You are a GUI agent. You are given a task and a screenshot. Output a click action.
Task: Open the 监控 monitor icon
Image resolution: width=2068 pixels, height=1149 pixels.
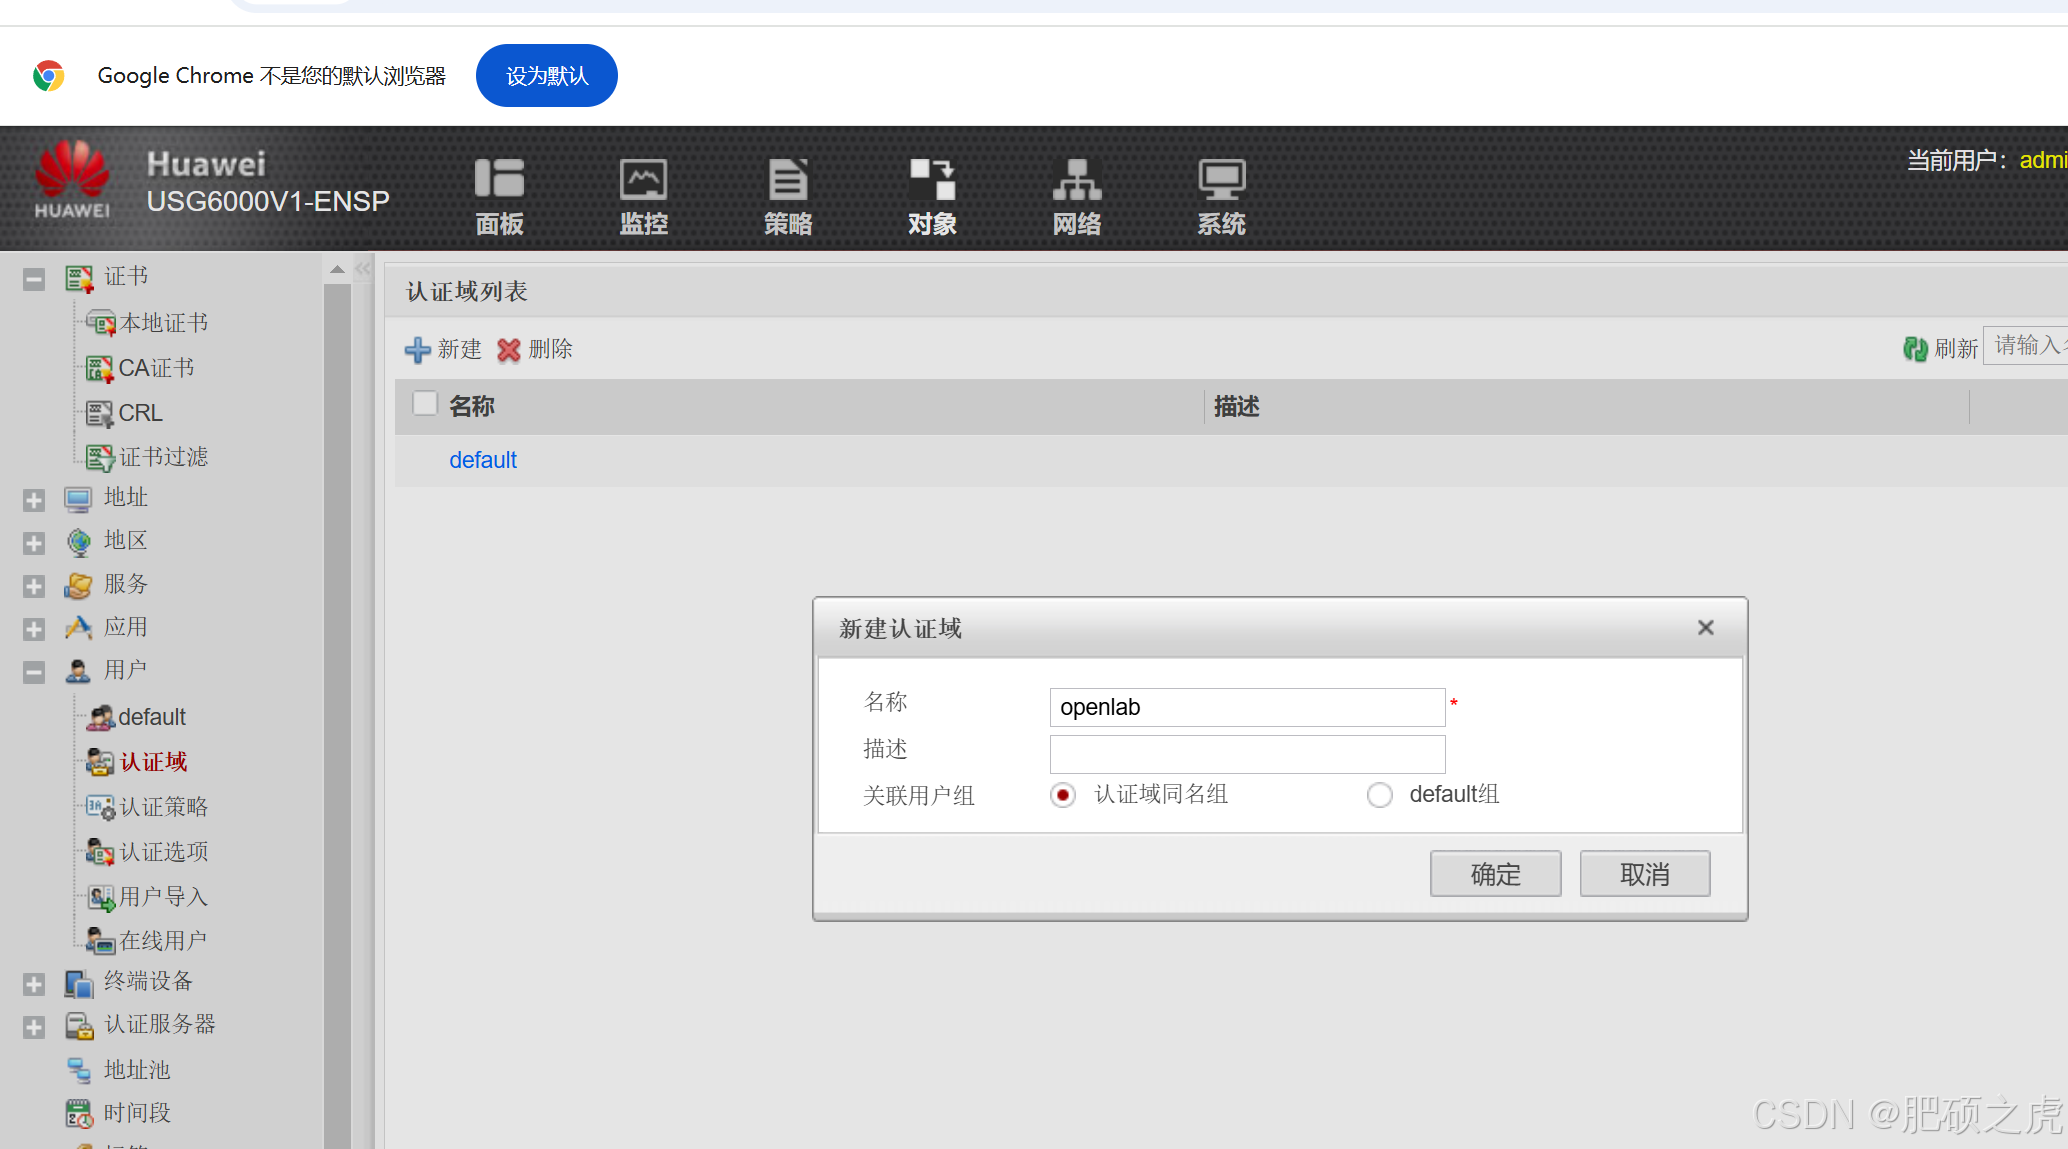click(643, 180)
